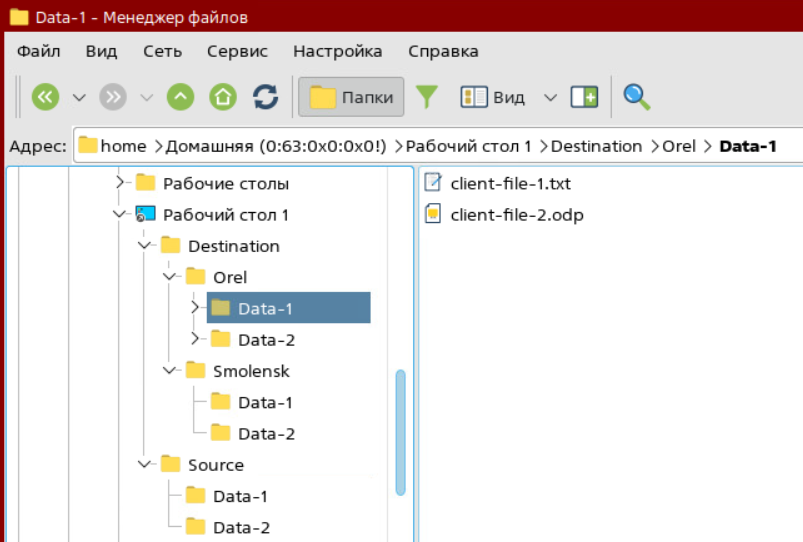Viewport: 803px width, 542px height.
Task: Go to the home folder icon
Action: coord(223,97)
